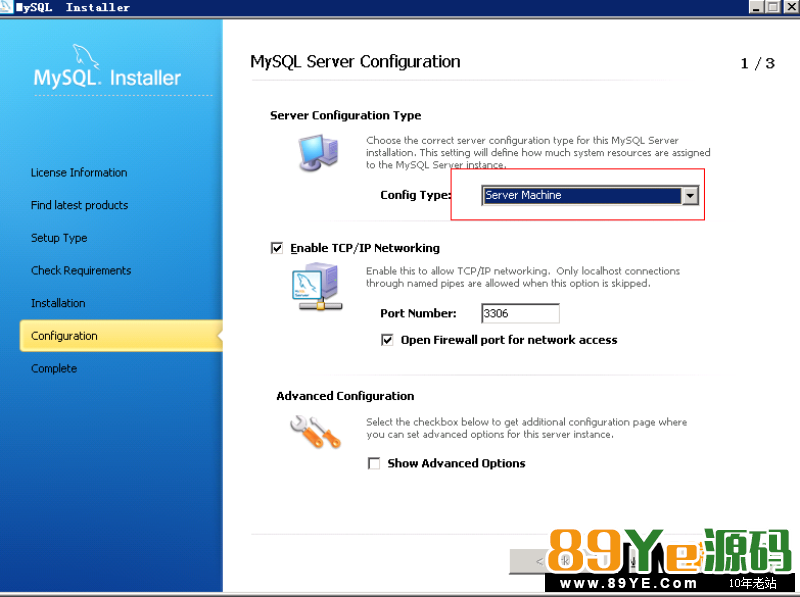This screenshot has width=800, height=597.
Task: Select the Server Machine combo box value
Action: pos(582,195)
